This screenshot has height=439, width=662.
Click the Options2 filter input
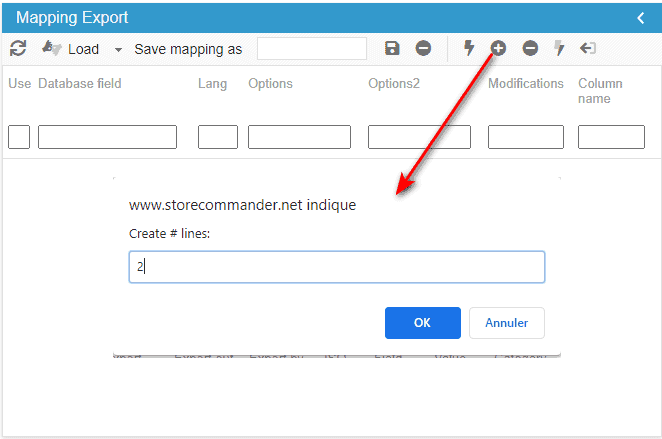point(419,137)
